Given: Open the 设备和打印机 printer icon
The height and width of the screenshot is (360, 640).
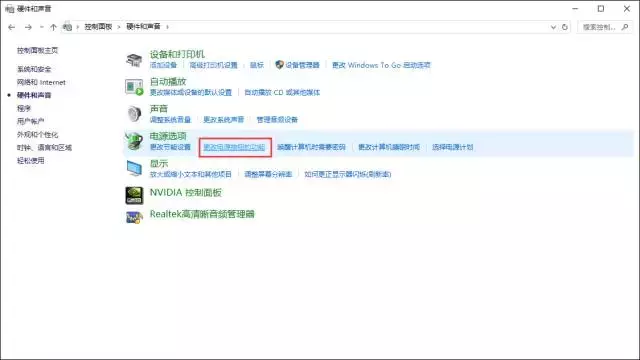Looking at the screenshot, I should [134, 60].
